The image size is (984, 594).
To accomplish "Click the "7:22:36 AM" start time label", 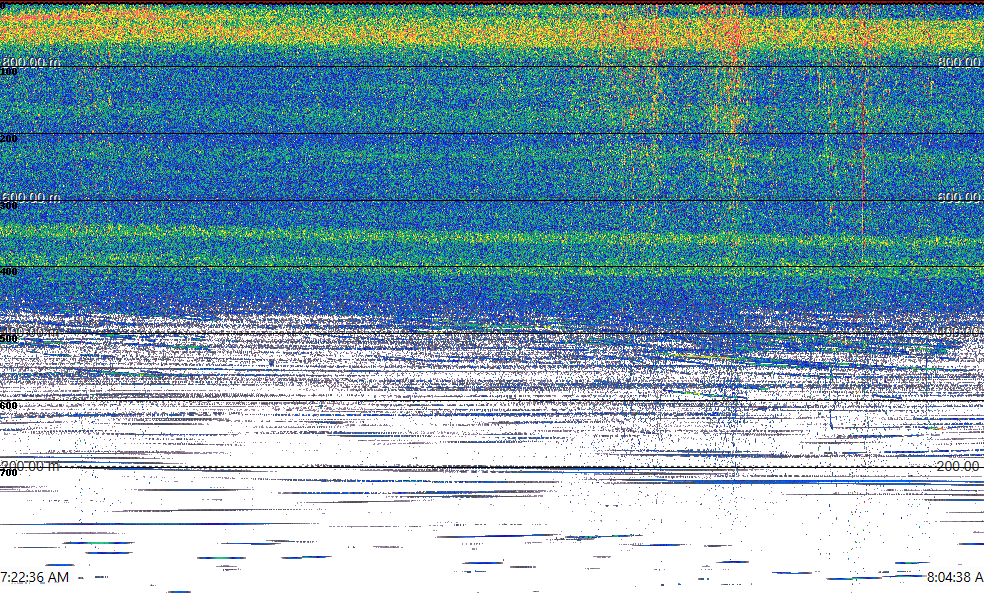I will tap(35, 577).
